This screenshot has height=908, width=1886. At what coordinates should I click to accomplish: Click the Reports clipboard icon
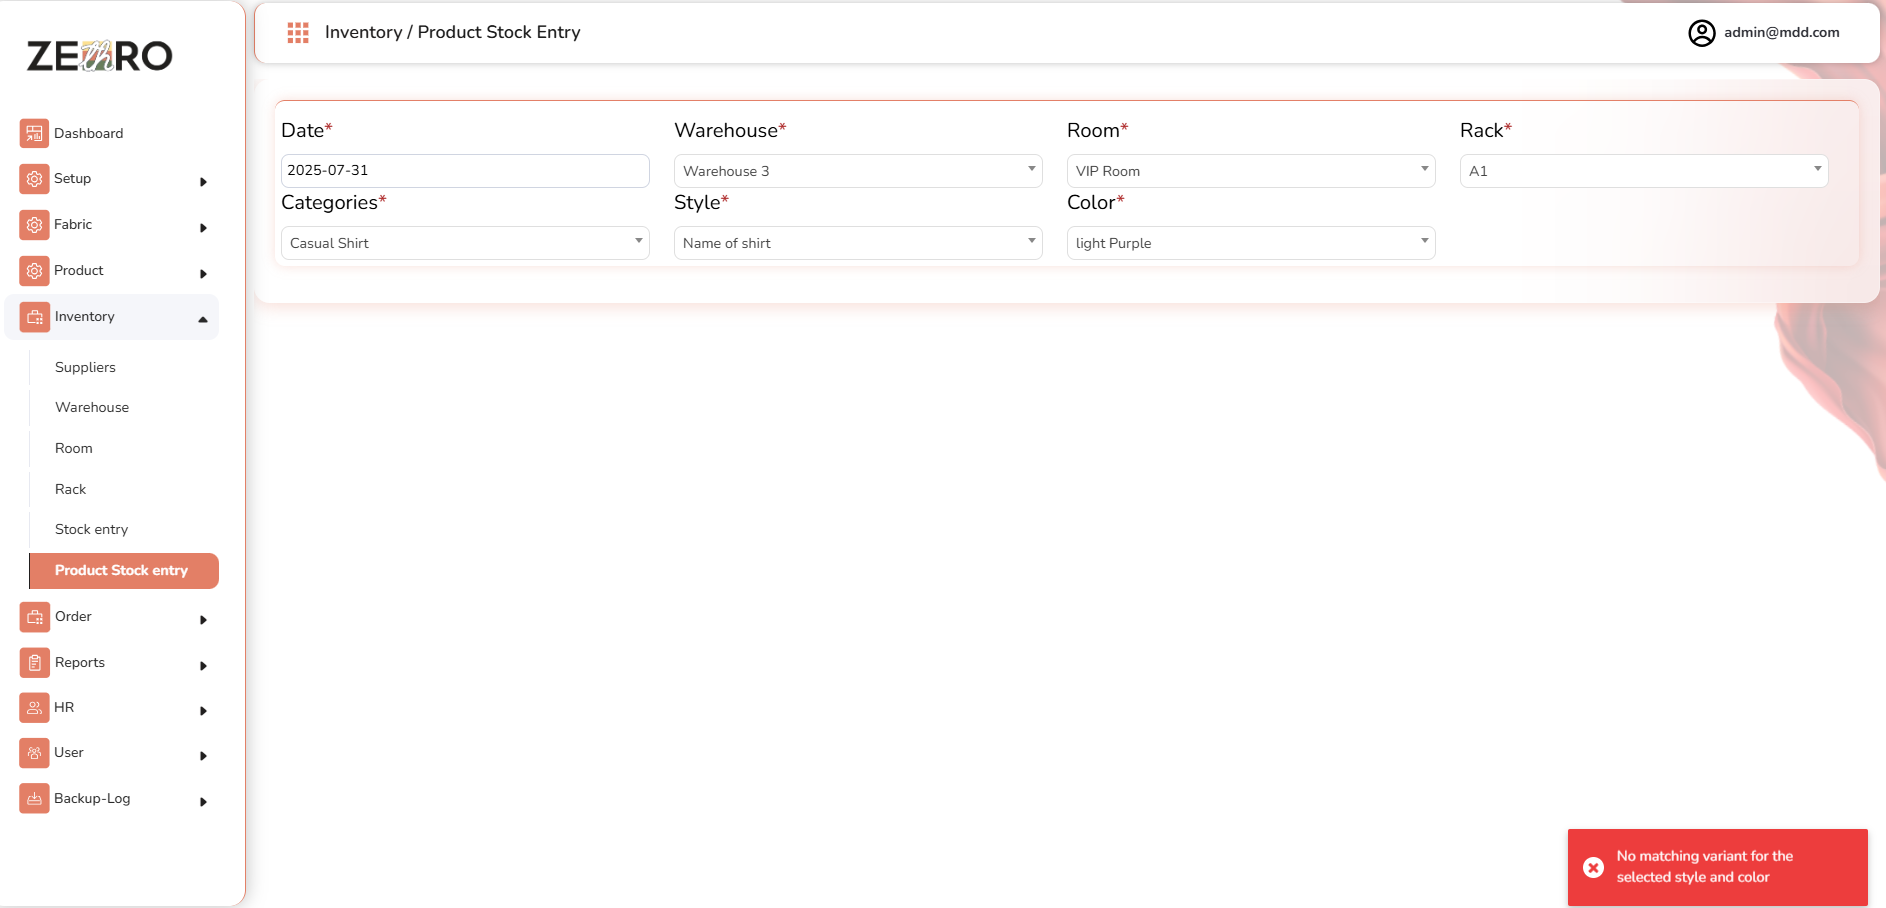tap(34, 662)
